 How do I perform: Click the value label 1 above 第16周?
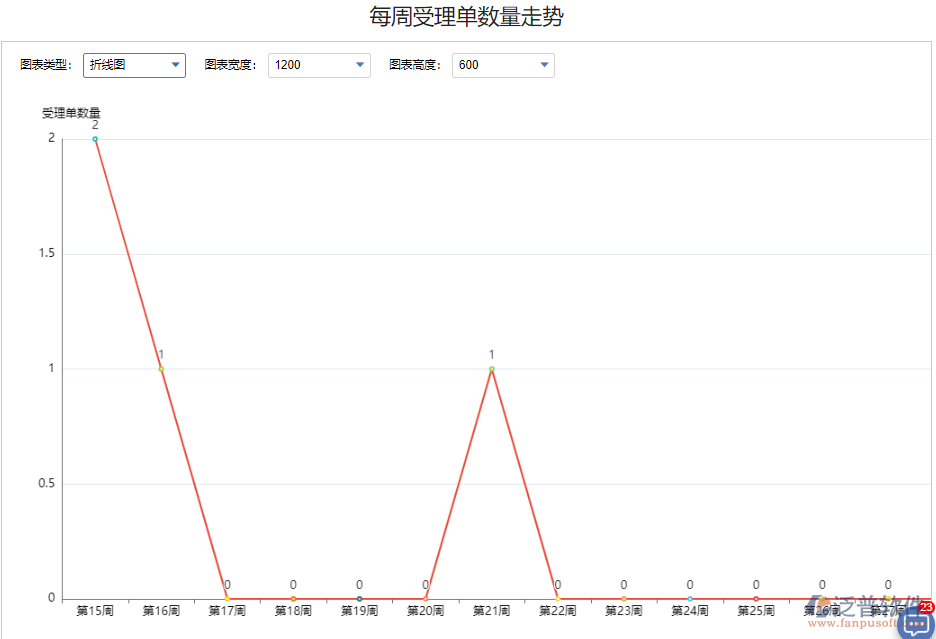click(160, 354)
